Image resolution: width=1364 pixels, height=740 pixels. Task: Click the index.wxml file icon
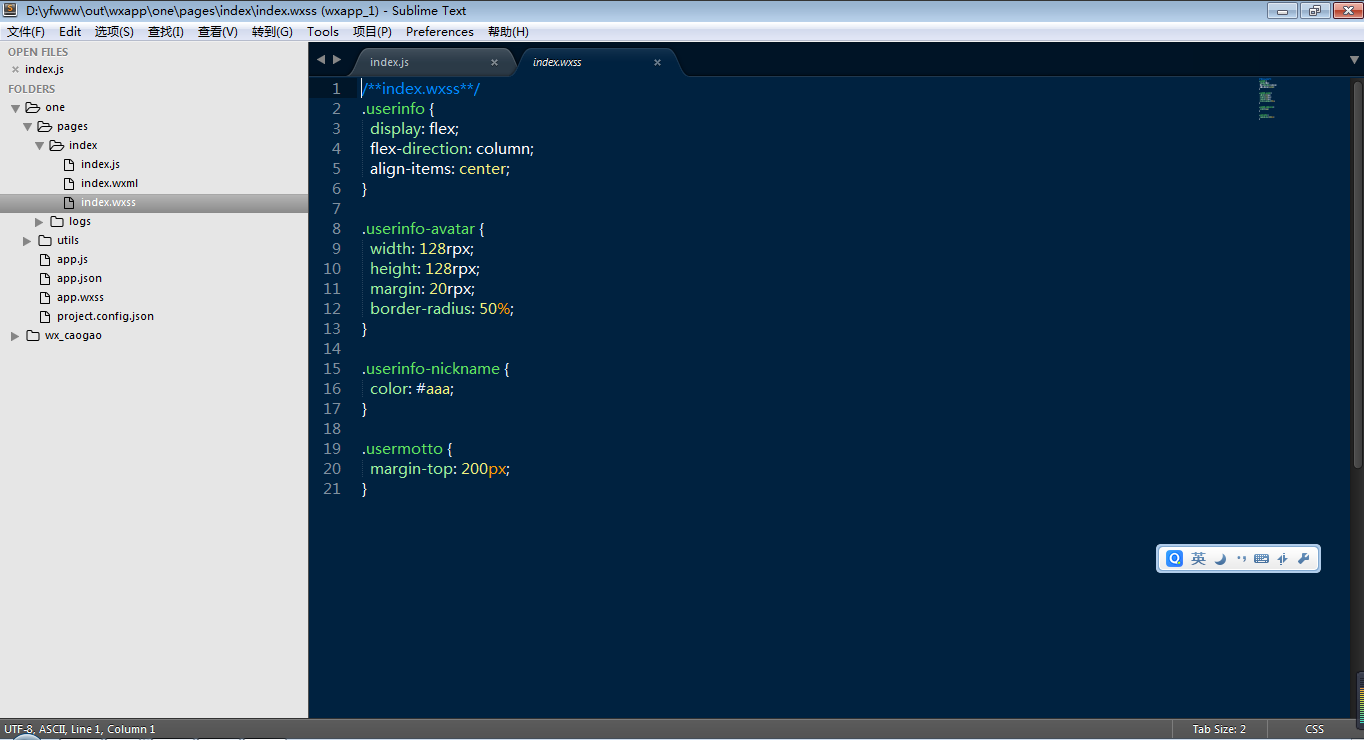(69, 184)
